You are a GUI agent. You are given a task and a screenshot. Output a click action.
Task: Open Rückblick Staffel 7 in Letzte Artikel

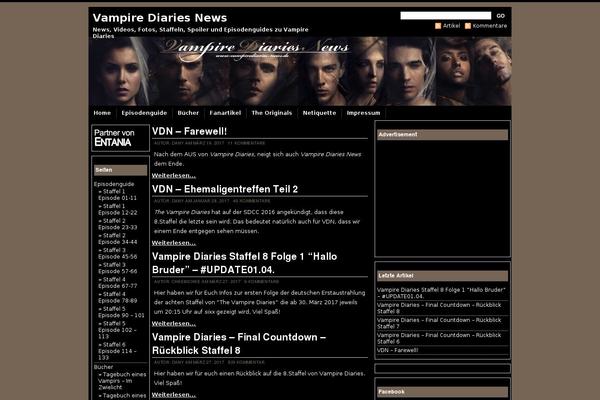point(439,323)
